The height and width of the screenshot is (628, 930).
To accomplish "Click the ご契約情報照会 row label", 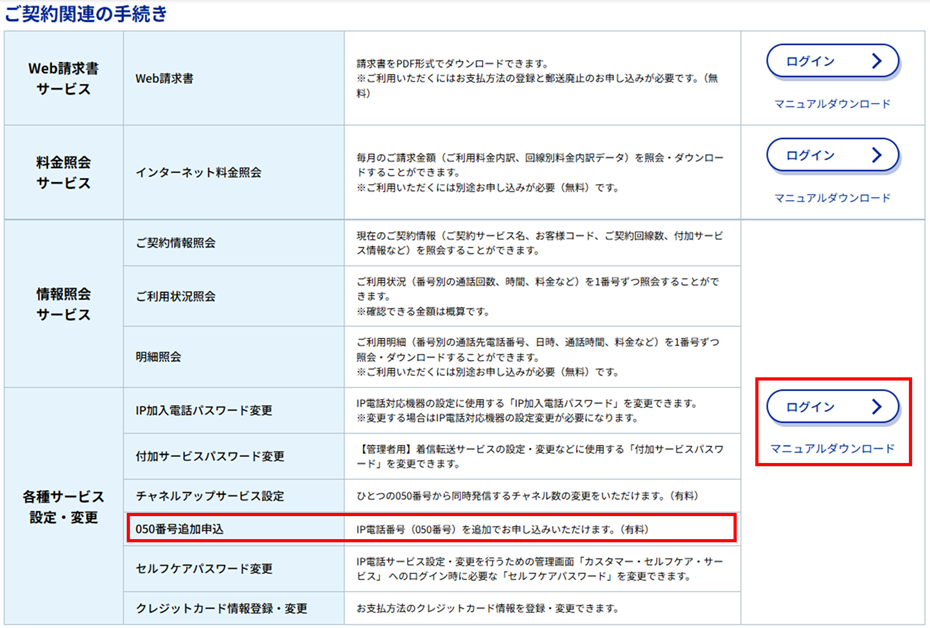I will 176,243.
